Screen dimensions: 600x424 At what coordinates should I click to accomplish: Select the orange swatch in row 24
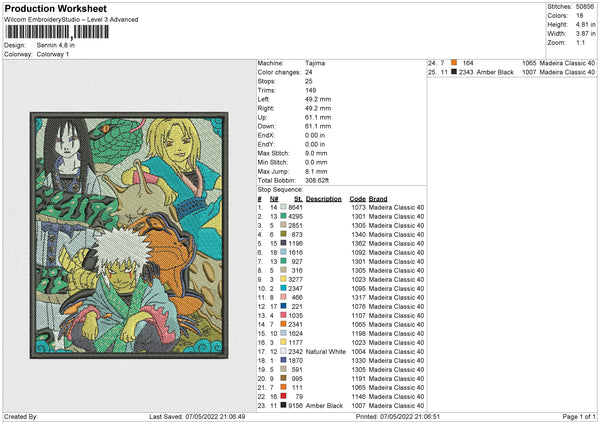(x=454, y=63)
